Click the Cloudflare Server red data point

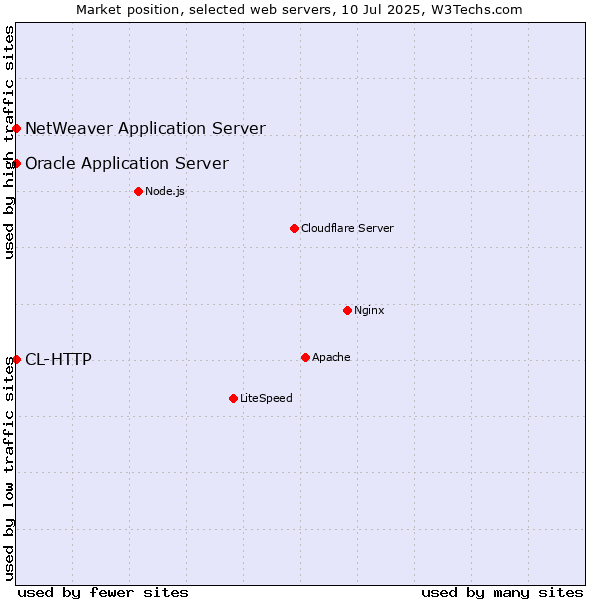tap(294, 228)
